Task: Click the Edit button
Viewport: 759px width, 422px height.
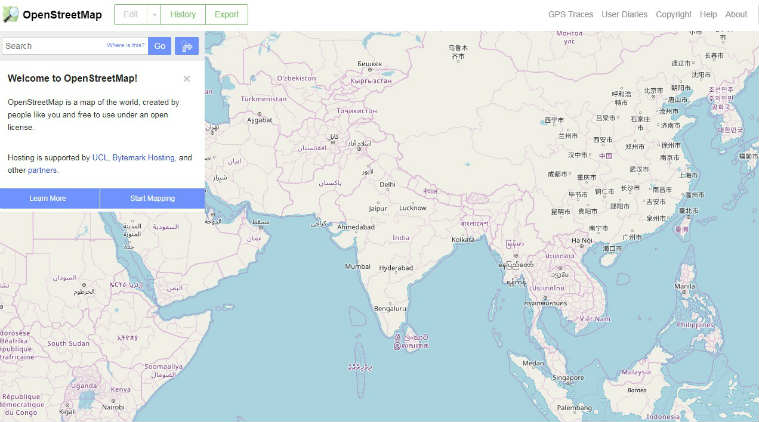Action: tap(131, 15)
